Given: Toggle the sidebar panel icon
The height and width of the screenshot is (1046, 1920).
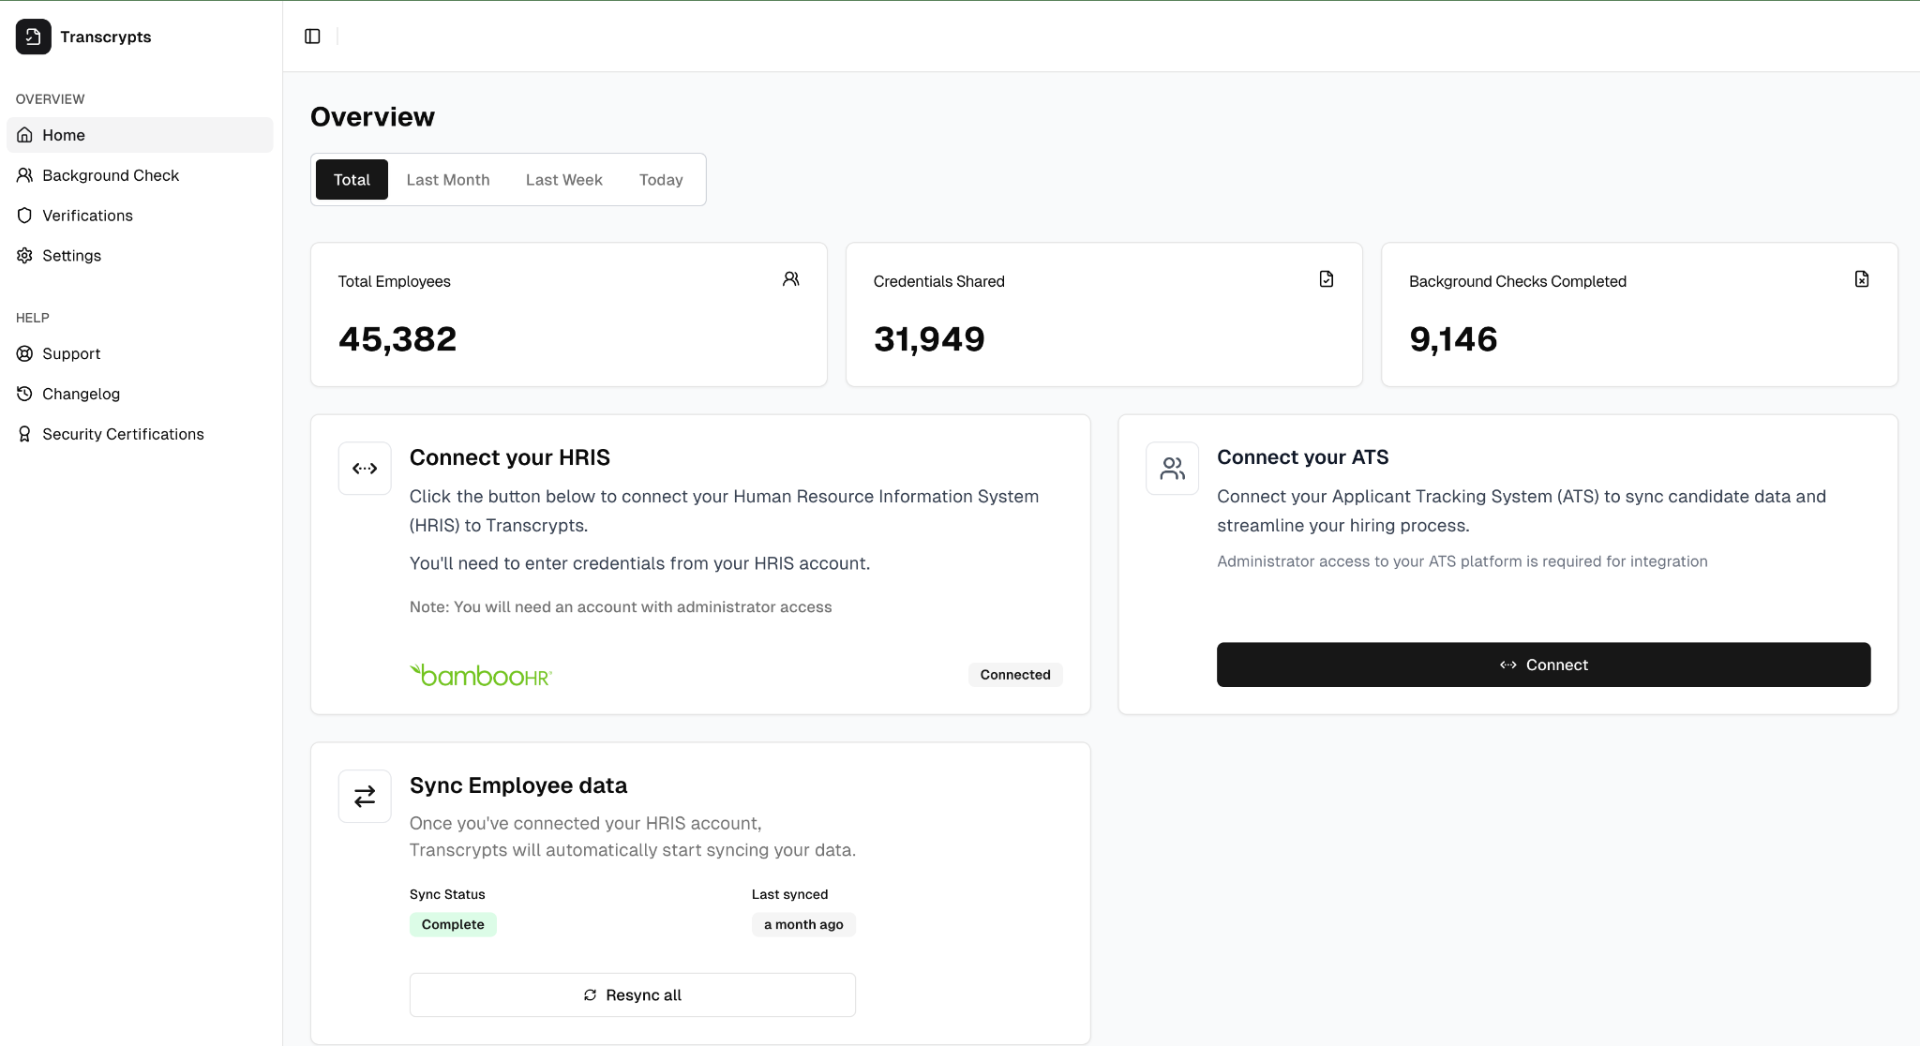Looking at the screenshot, I should coord(312,37).
